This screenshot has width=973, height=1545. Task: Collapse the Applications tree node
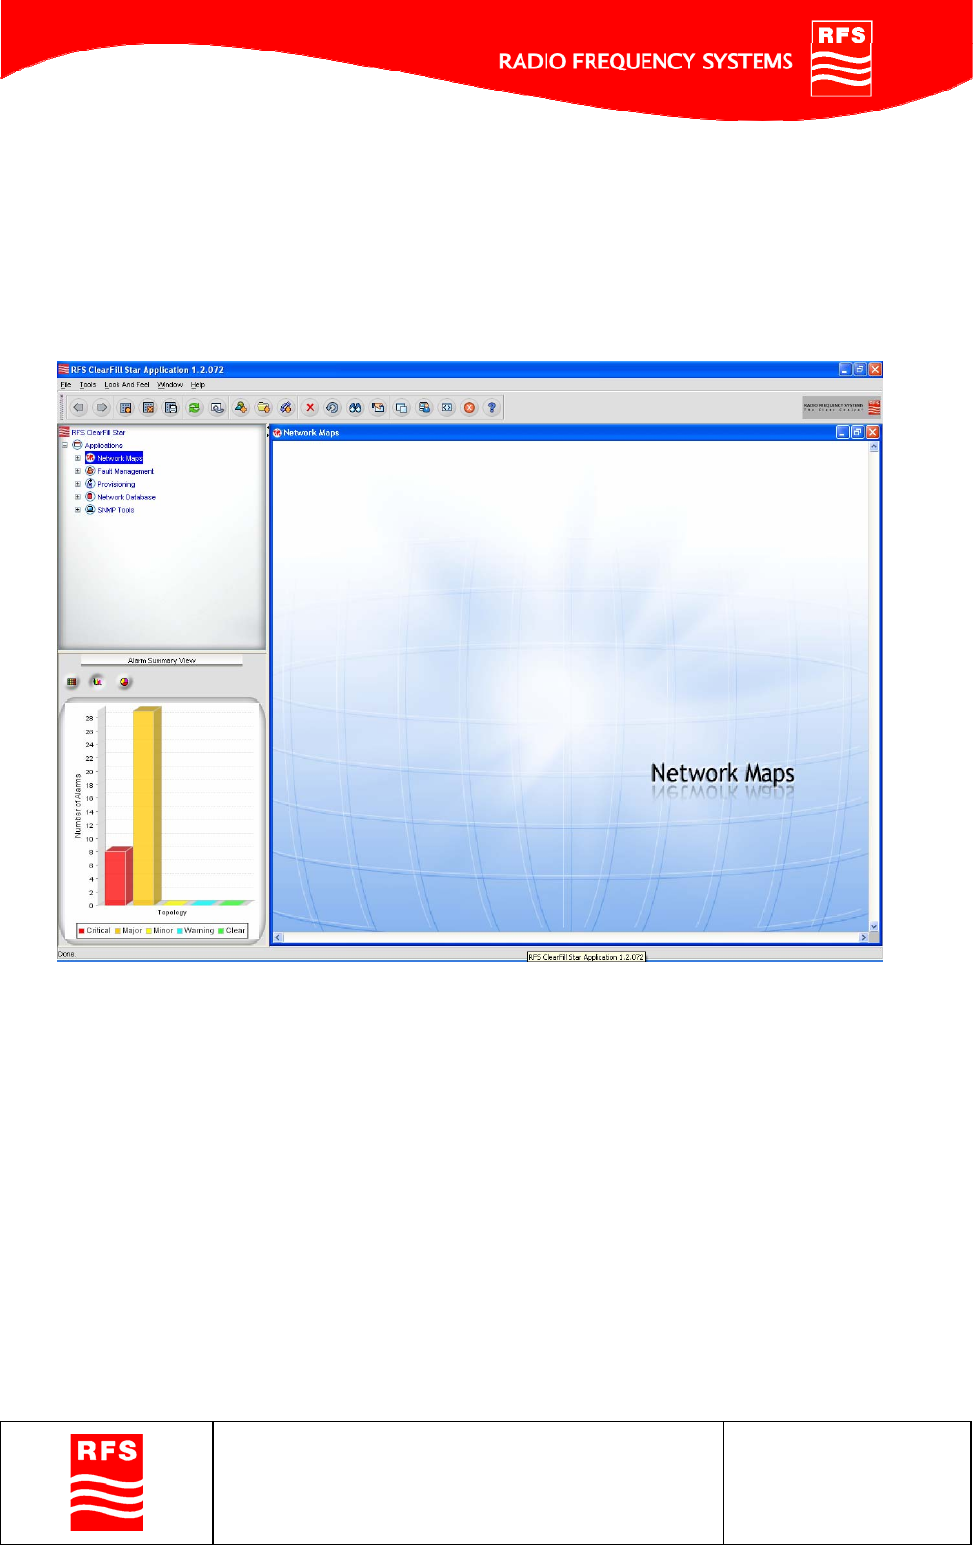(x=65, y=445)
